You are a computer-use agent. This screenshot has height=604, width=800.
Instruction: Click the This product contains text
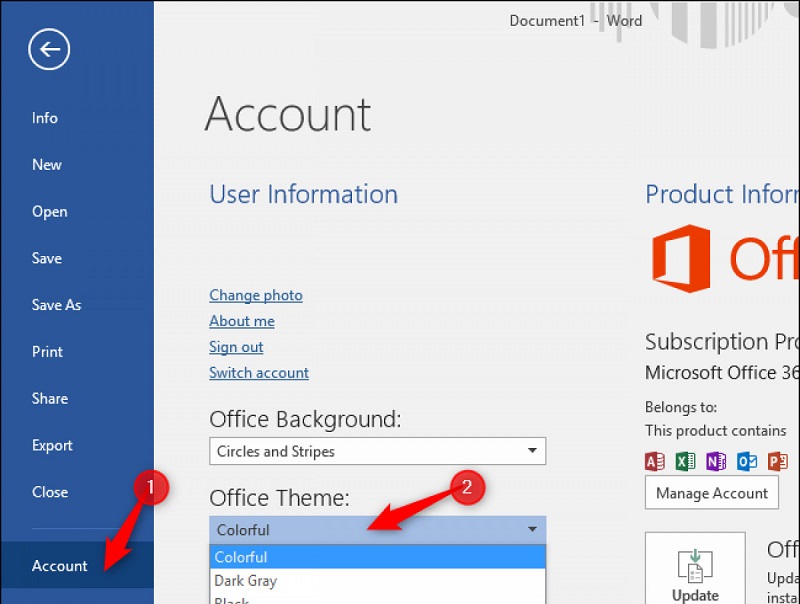click(x=715, y=431)
